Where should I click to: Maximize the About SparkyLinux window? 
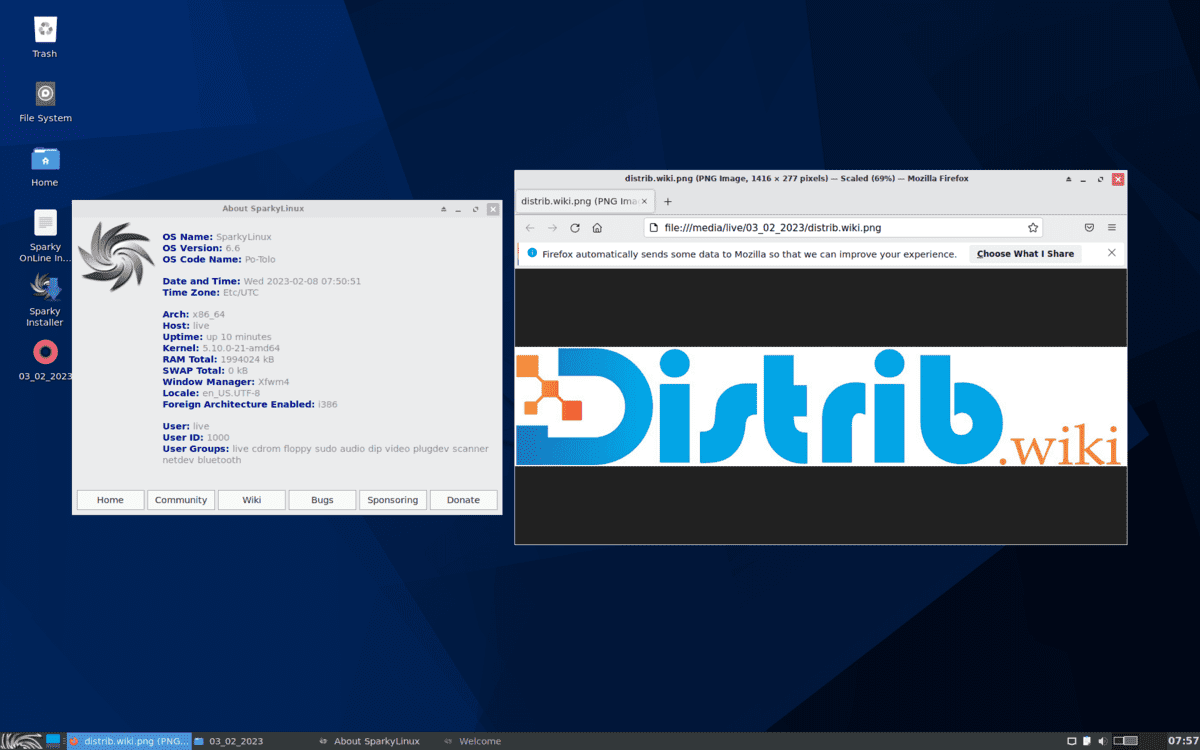(x=476, y=209)
